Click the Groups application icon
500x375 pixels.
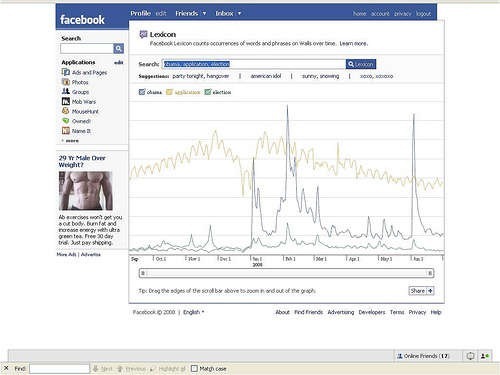tap(66, 91)
